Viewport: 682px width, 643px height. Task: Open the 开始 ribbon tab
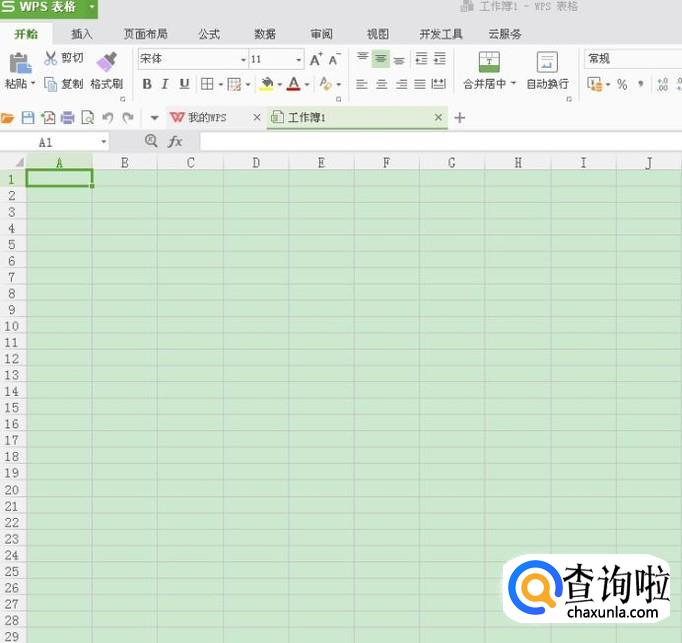coord(26,34)
